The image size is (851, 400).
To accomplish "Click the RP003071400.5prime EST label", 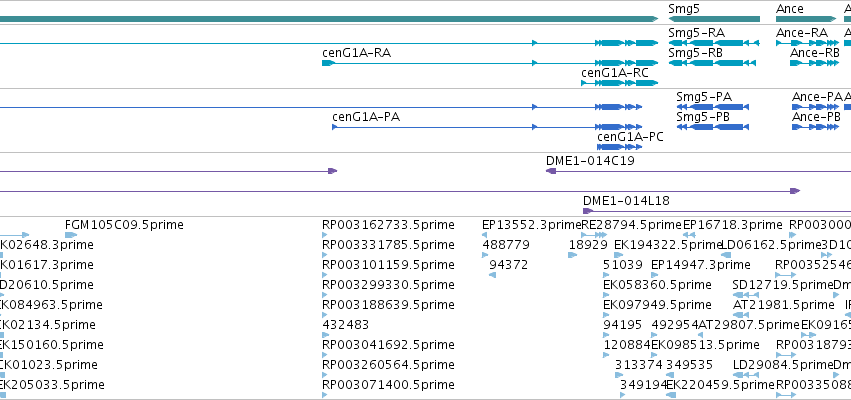I will tap(388, 385).
